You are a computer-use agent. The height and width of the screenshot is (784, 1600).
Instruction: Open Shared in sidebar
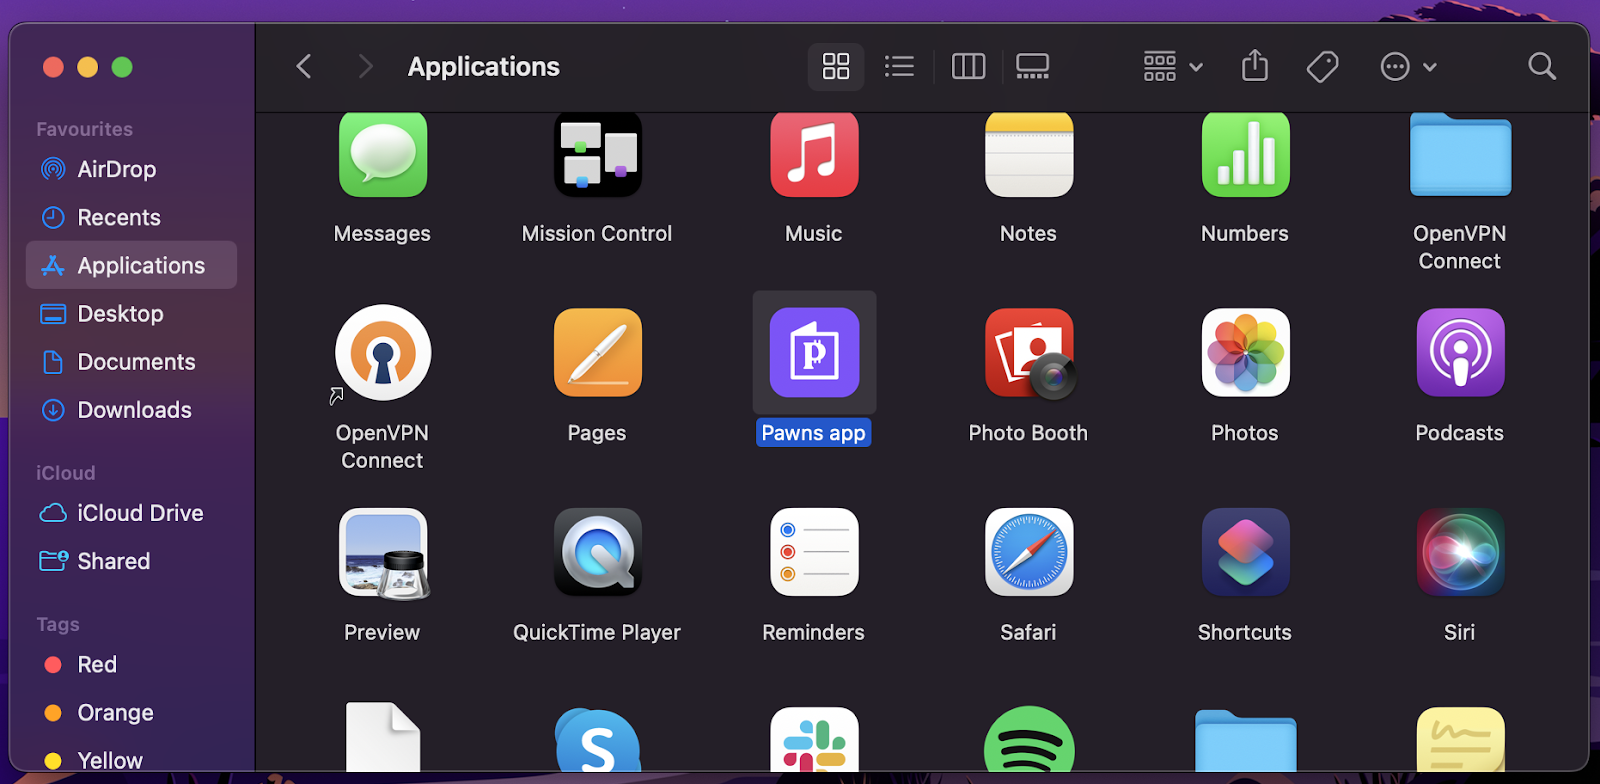tap(131, 561)
